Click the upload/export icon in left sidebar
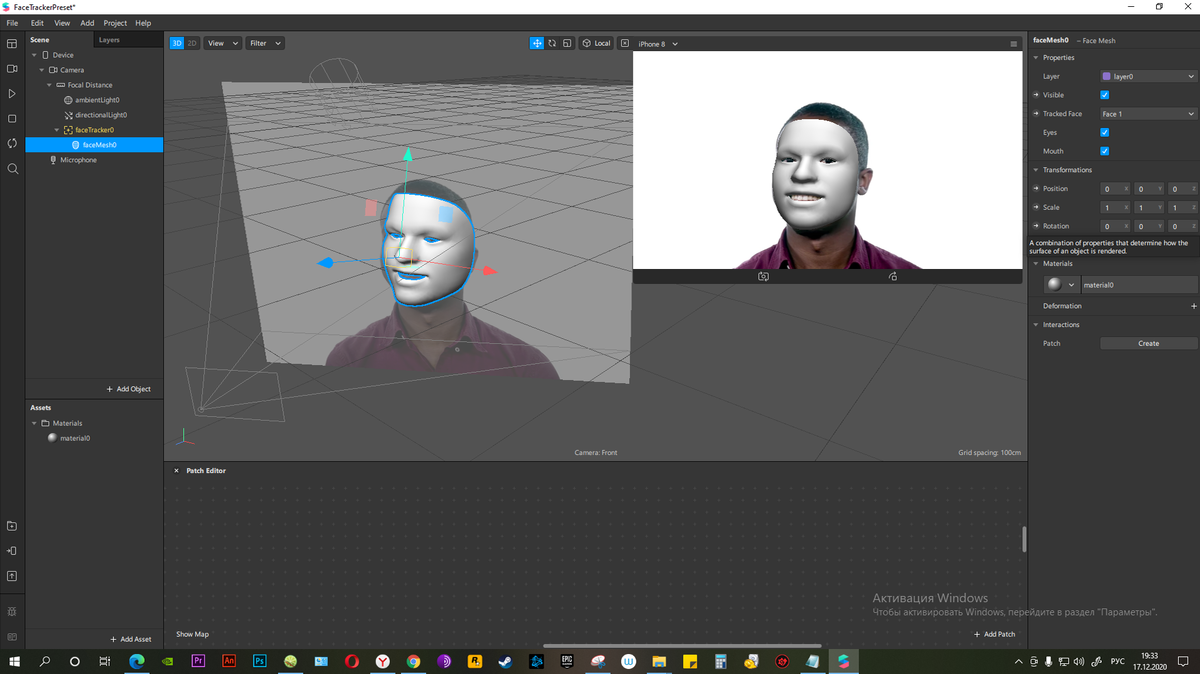The width and height of the screenshot is (1200, 674). coord(12,576)
